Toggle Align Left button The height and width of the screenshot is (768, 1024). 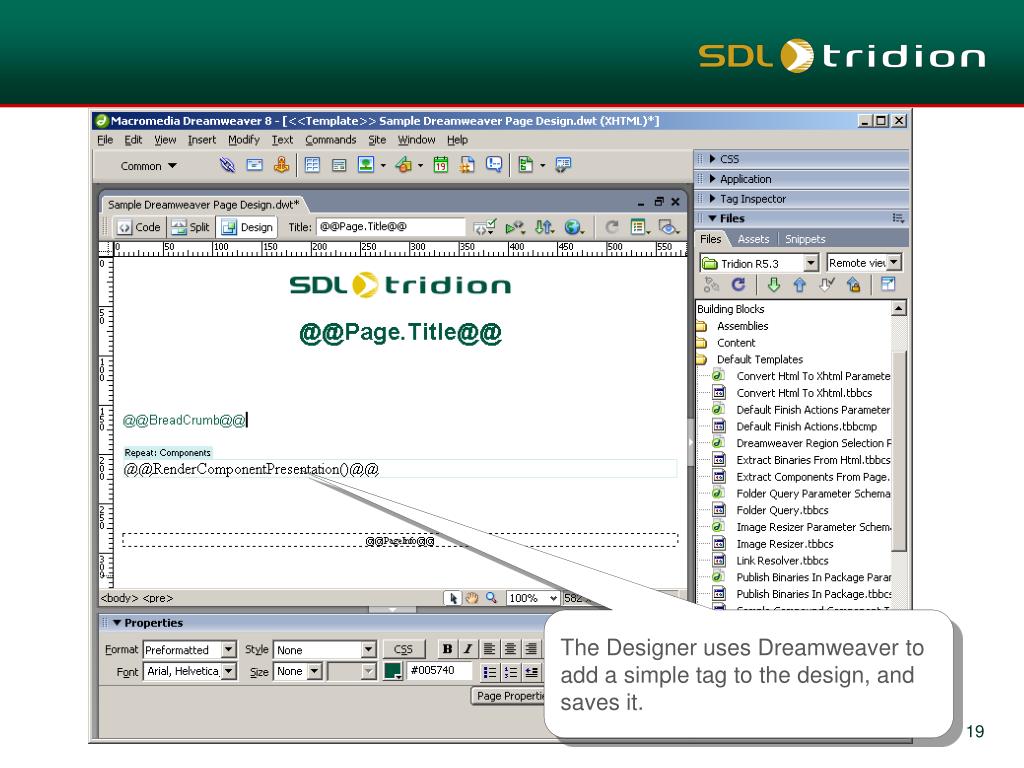489,649
